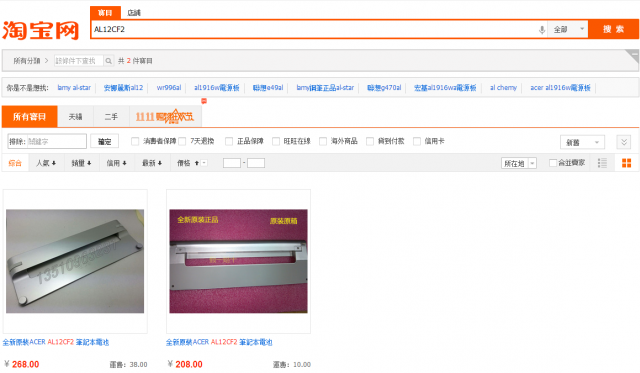Toggle the 旺旺在线 checkbox
This screenshot has height=373, width=640.
pos(276,141)
